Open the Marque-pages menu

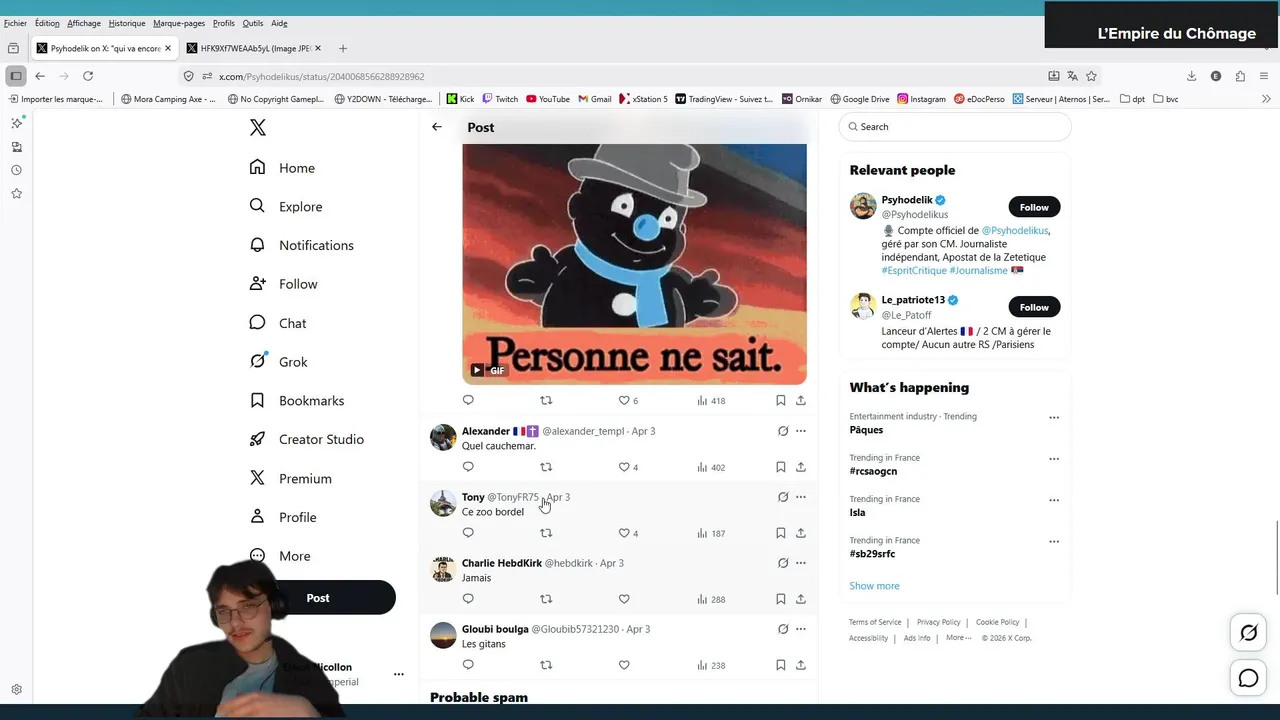(x=180, y=23)
